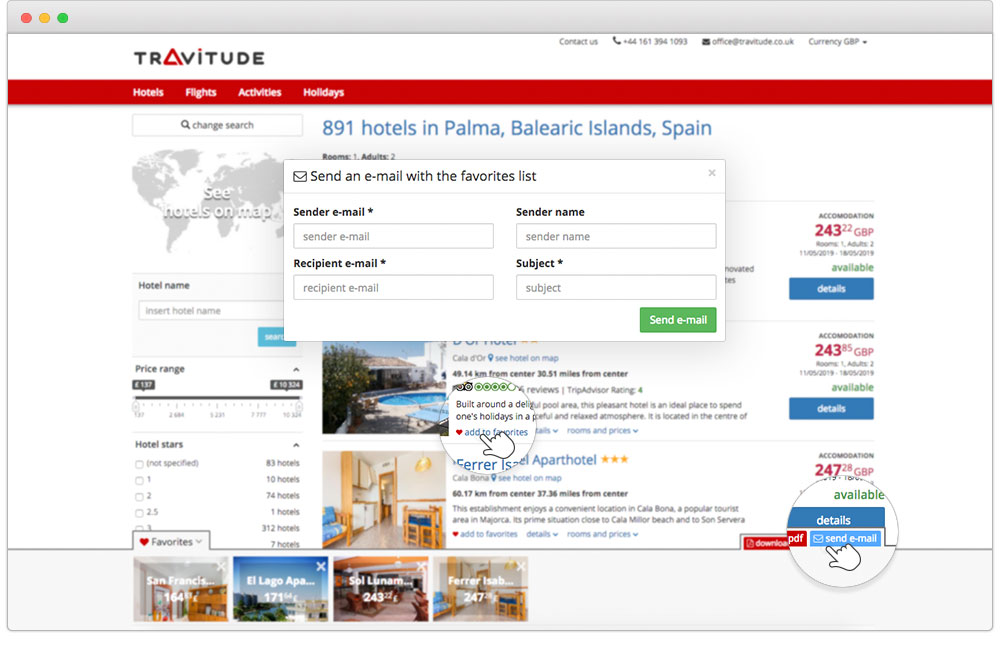Click the Contact us link

coord(578,41)
